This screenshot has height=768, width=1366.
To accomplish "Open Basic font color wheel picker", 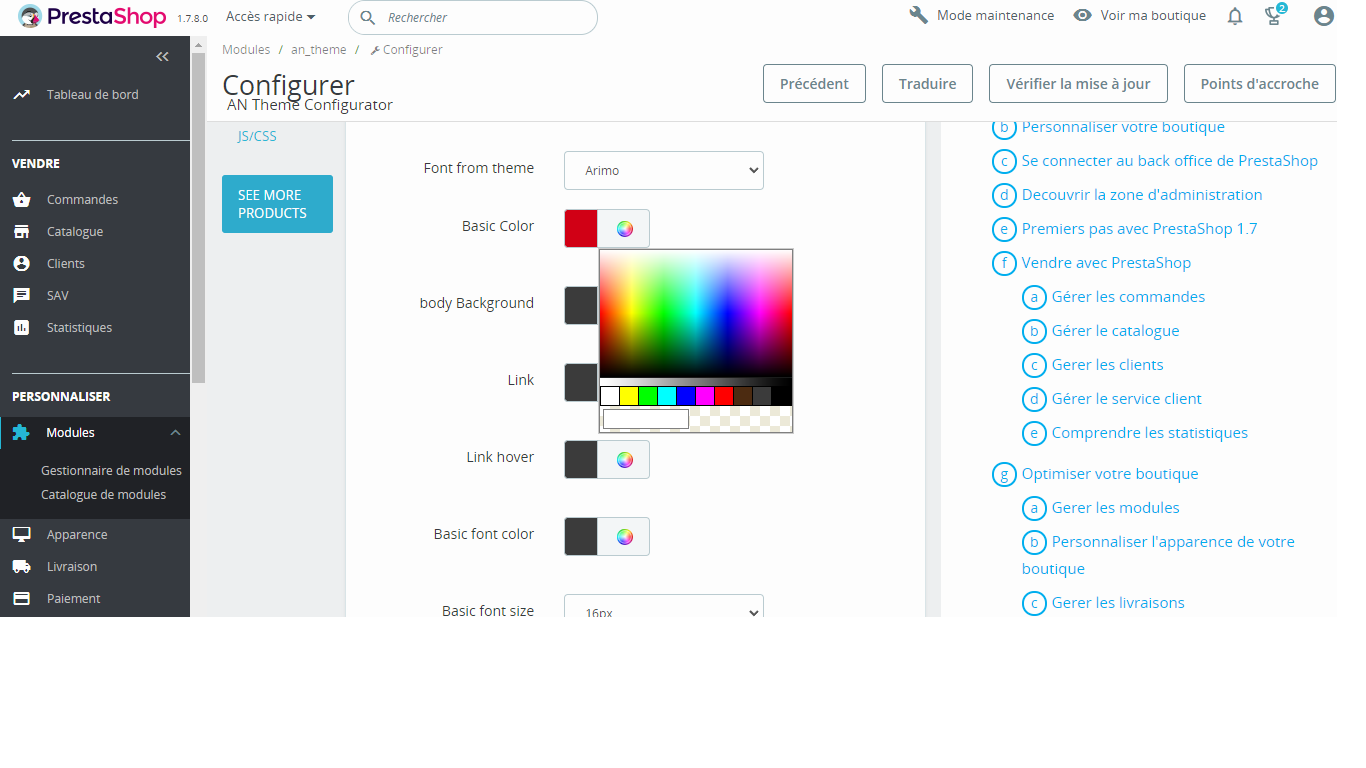I will 624,537.
